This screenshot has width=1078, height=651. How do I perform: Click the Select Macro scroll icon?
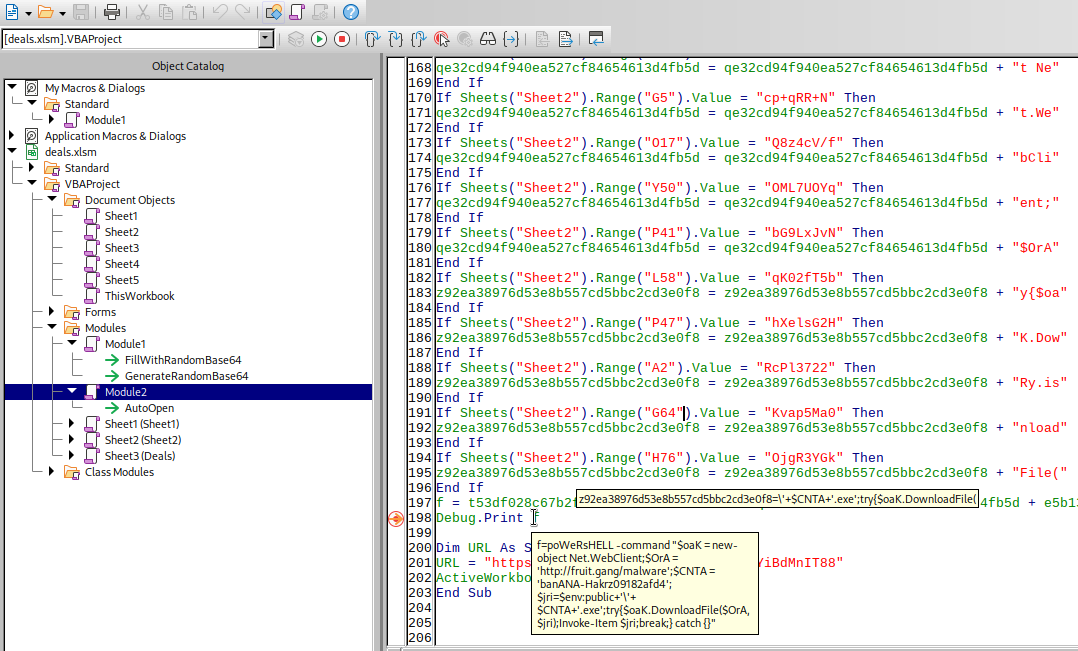[x=296, y=12]
